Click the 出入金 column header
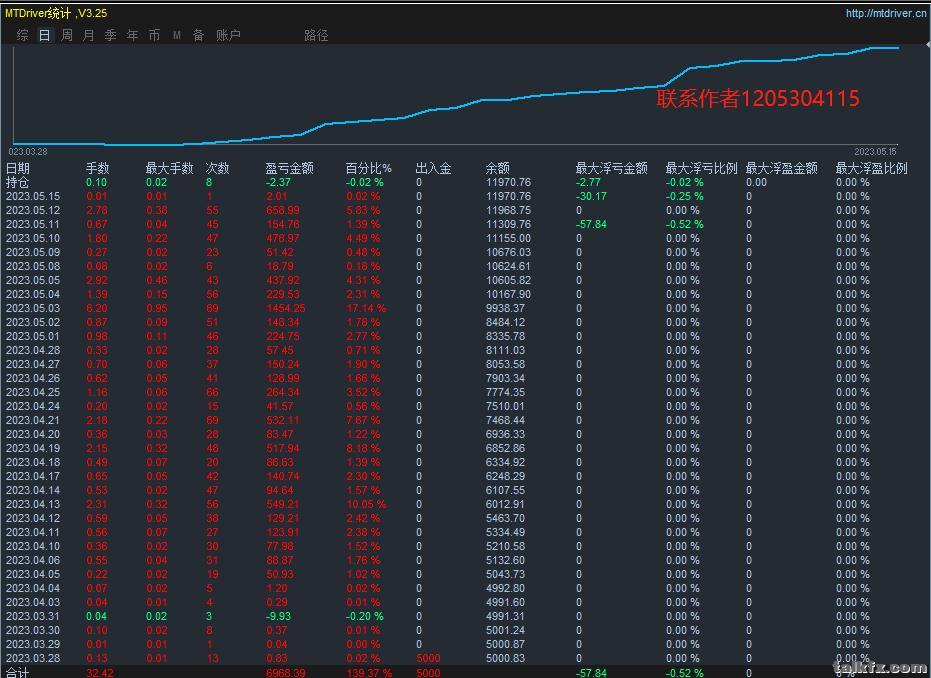Screen dimensions: 931x678 tap(433, 168)
